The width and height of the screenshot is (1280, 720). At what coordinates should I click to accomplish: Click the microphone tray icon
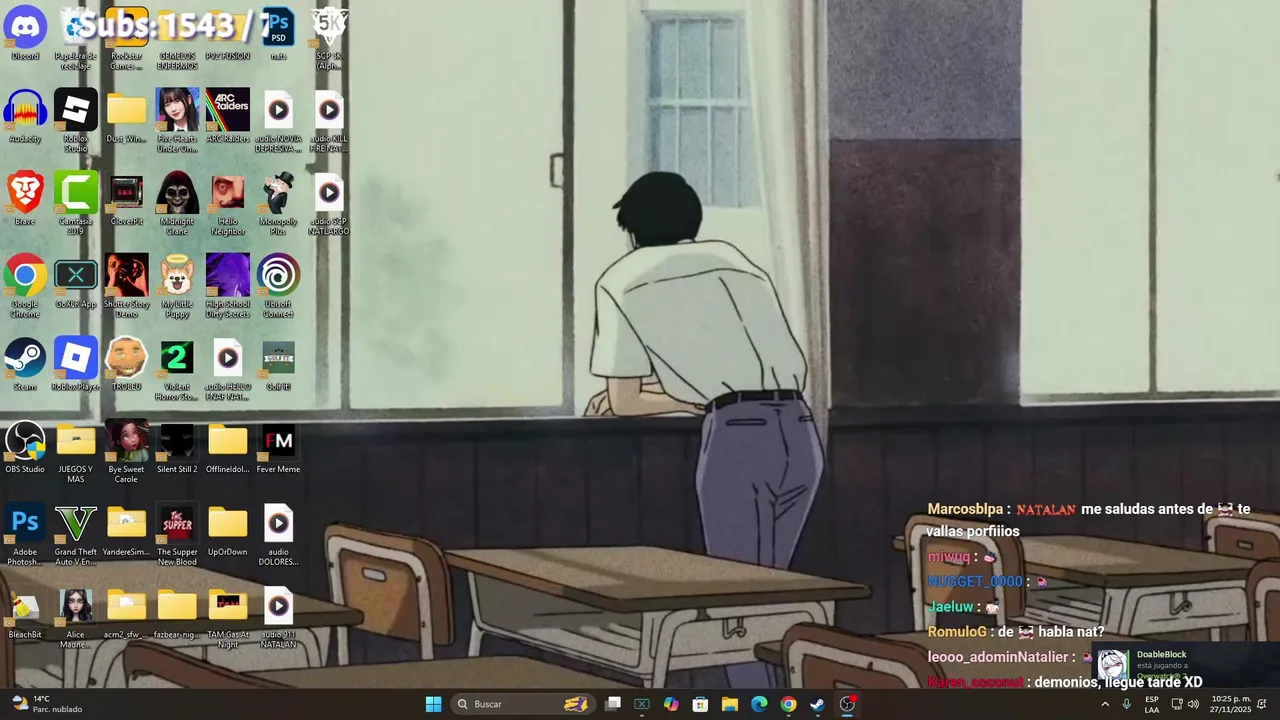[1127, 704]
